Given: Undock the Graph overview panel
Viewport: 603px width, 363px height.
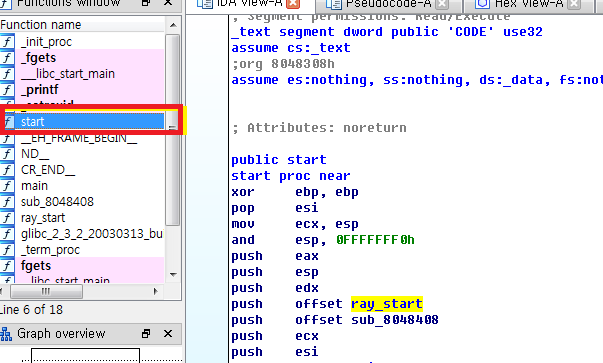Looking at the screenshot, I should click(146, 333).
